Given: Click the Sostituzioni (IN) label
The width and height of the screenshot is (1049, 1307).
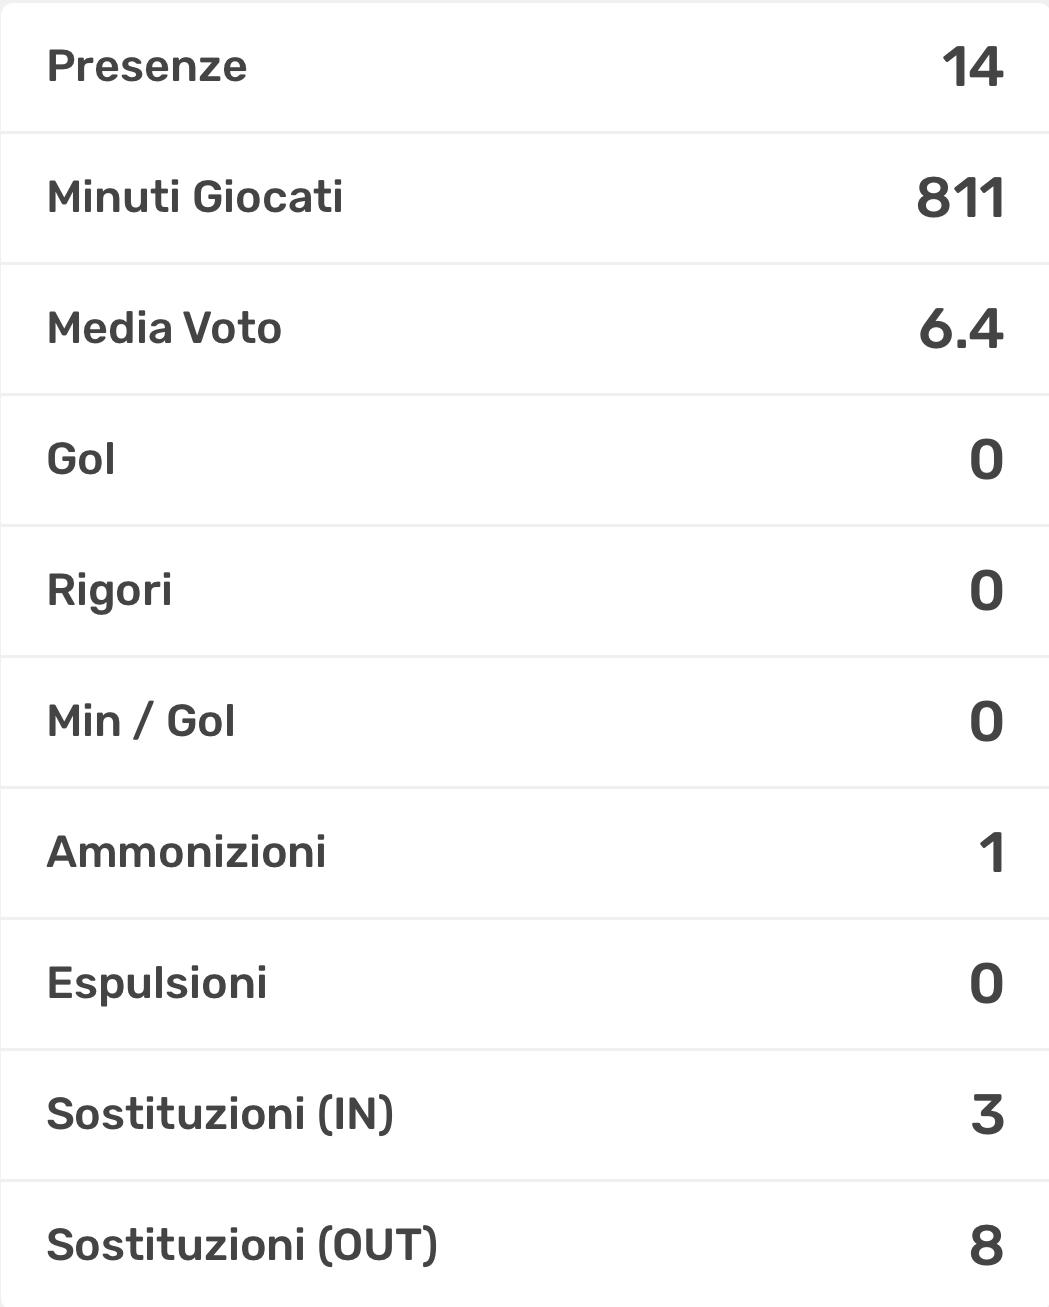Looking at the screenshot, I should click(x=220, y=1114).
